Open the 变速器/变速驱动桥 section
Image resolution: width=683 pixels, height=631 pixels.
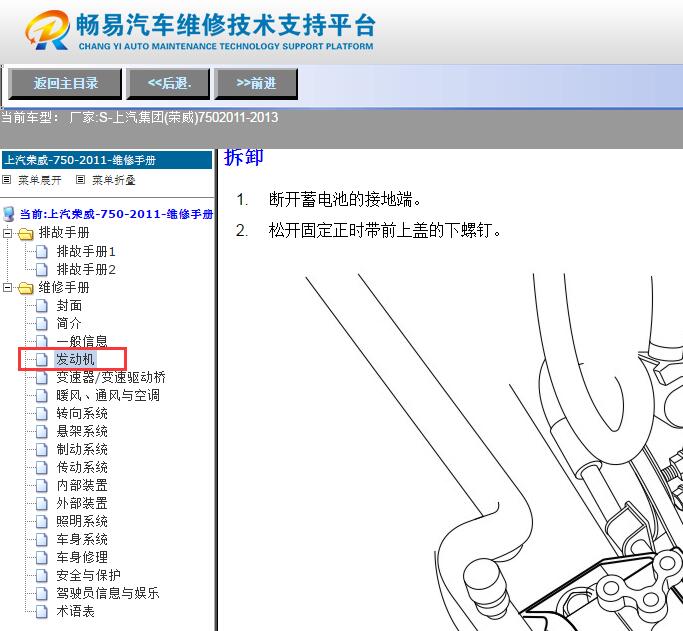pos(111,377)
